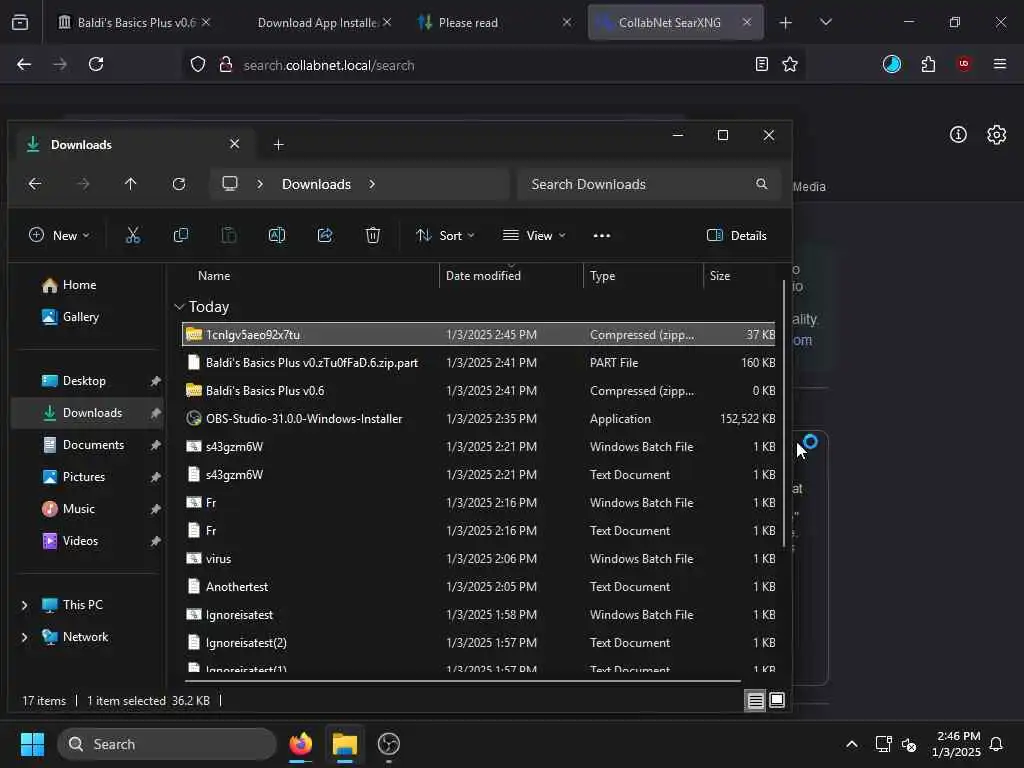Click the Paste clipboard icon in Explorer toolbar
Viewport: 1024px width, 768px height.
coord(229,235)
